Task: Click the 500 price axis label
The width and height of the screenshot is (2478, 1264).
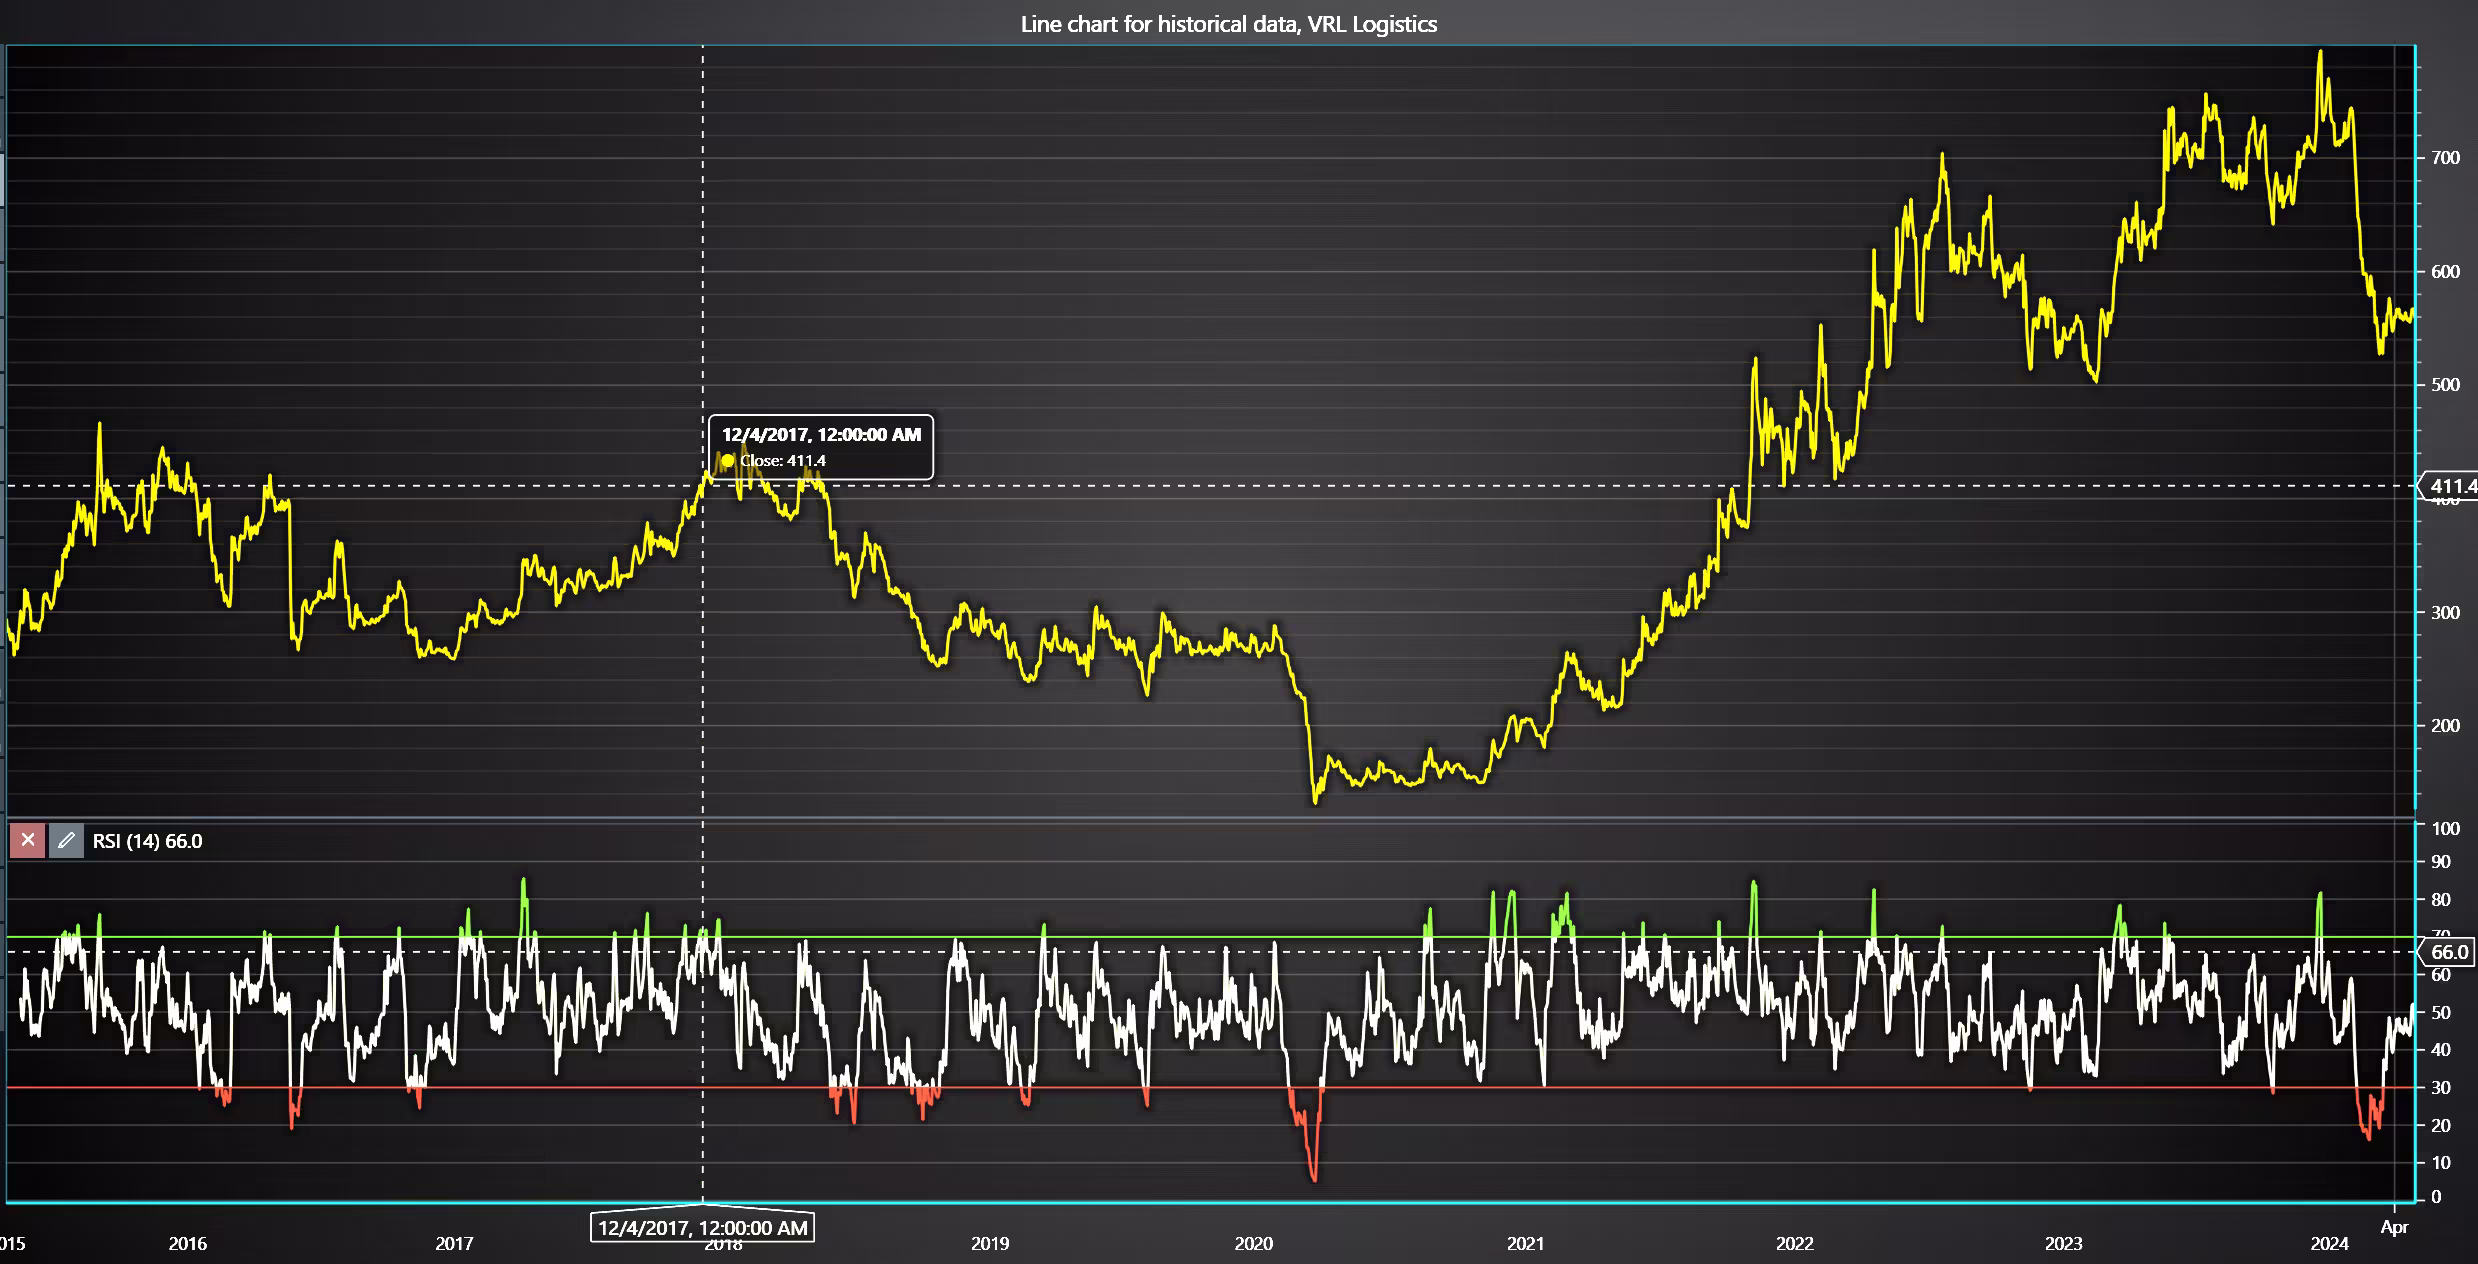Action: (2445, 385)
